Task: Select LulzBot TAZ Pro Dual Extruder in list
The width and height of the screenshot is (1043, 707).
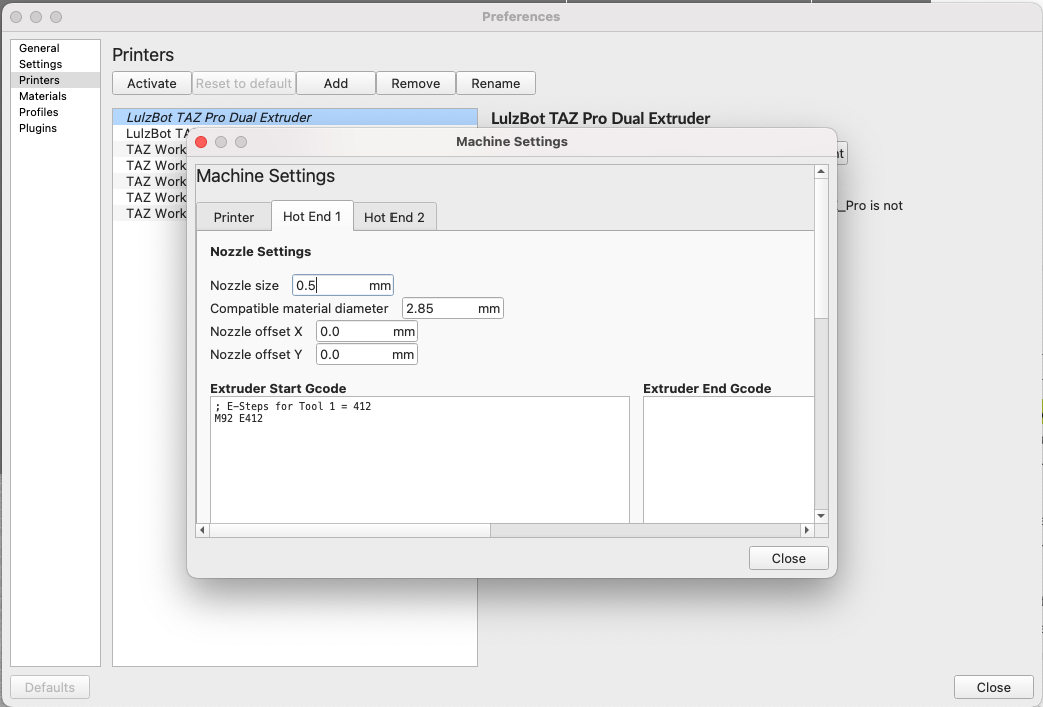Action: [295, 117]
